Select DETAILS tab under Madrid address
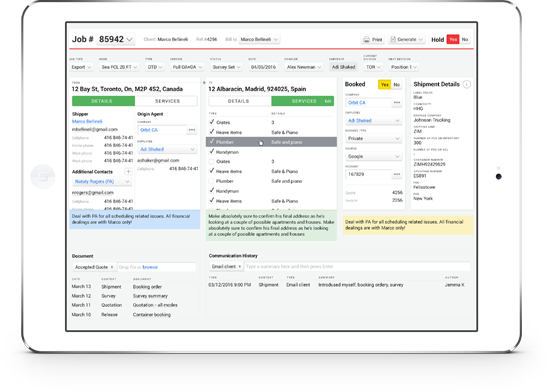The height and width of the screenshot is (391, 547). 240,101
